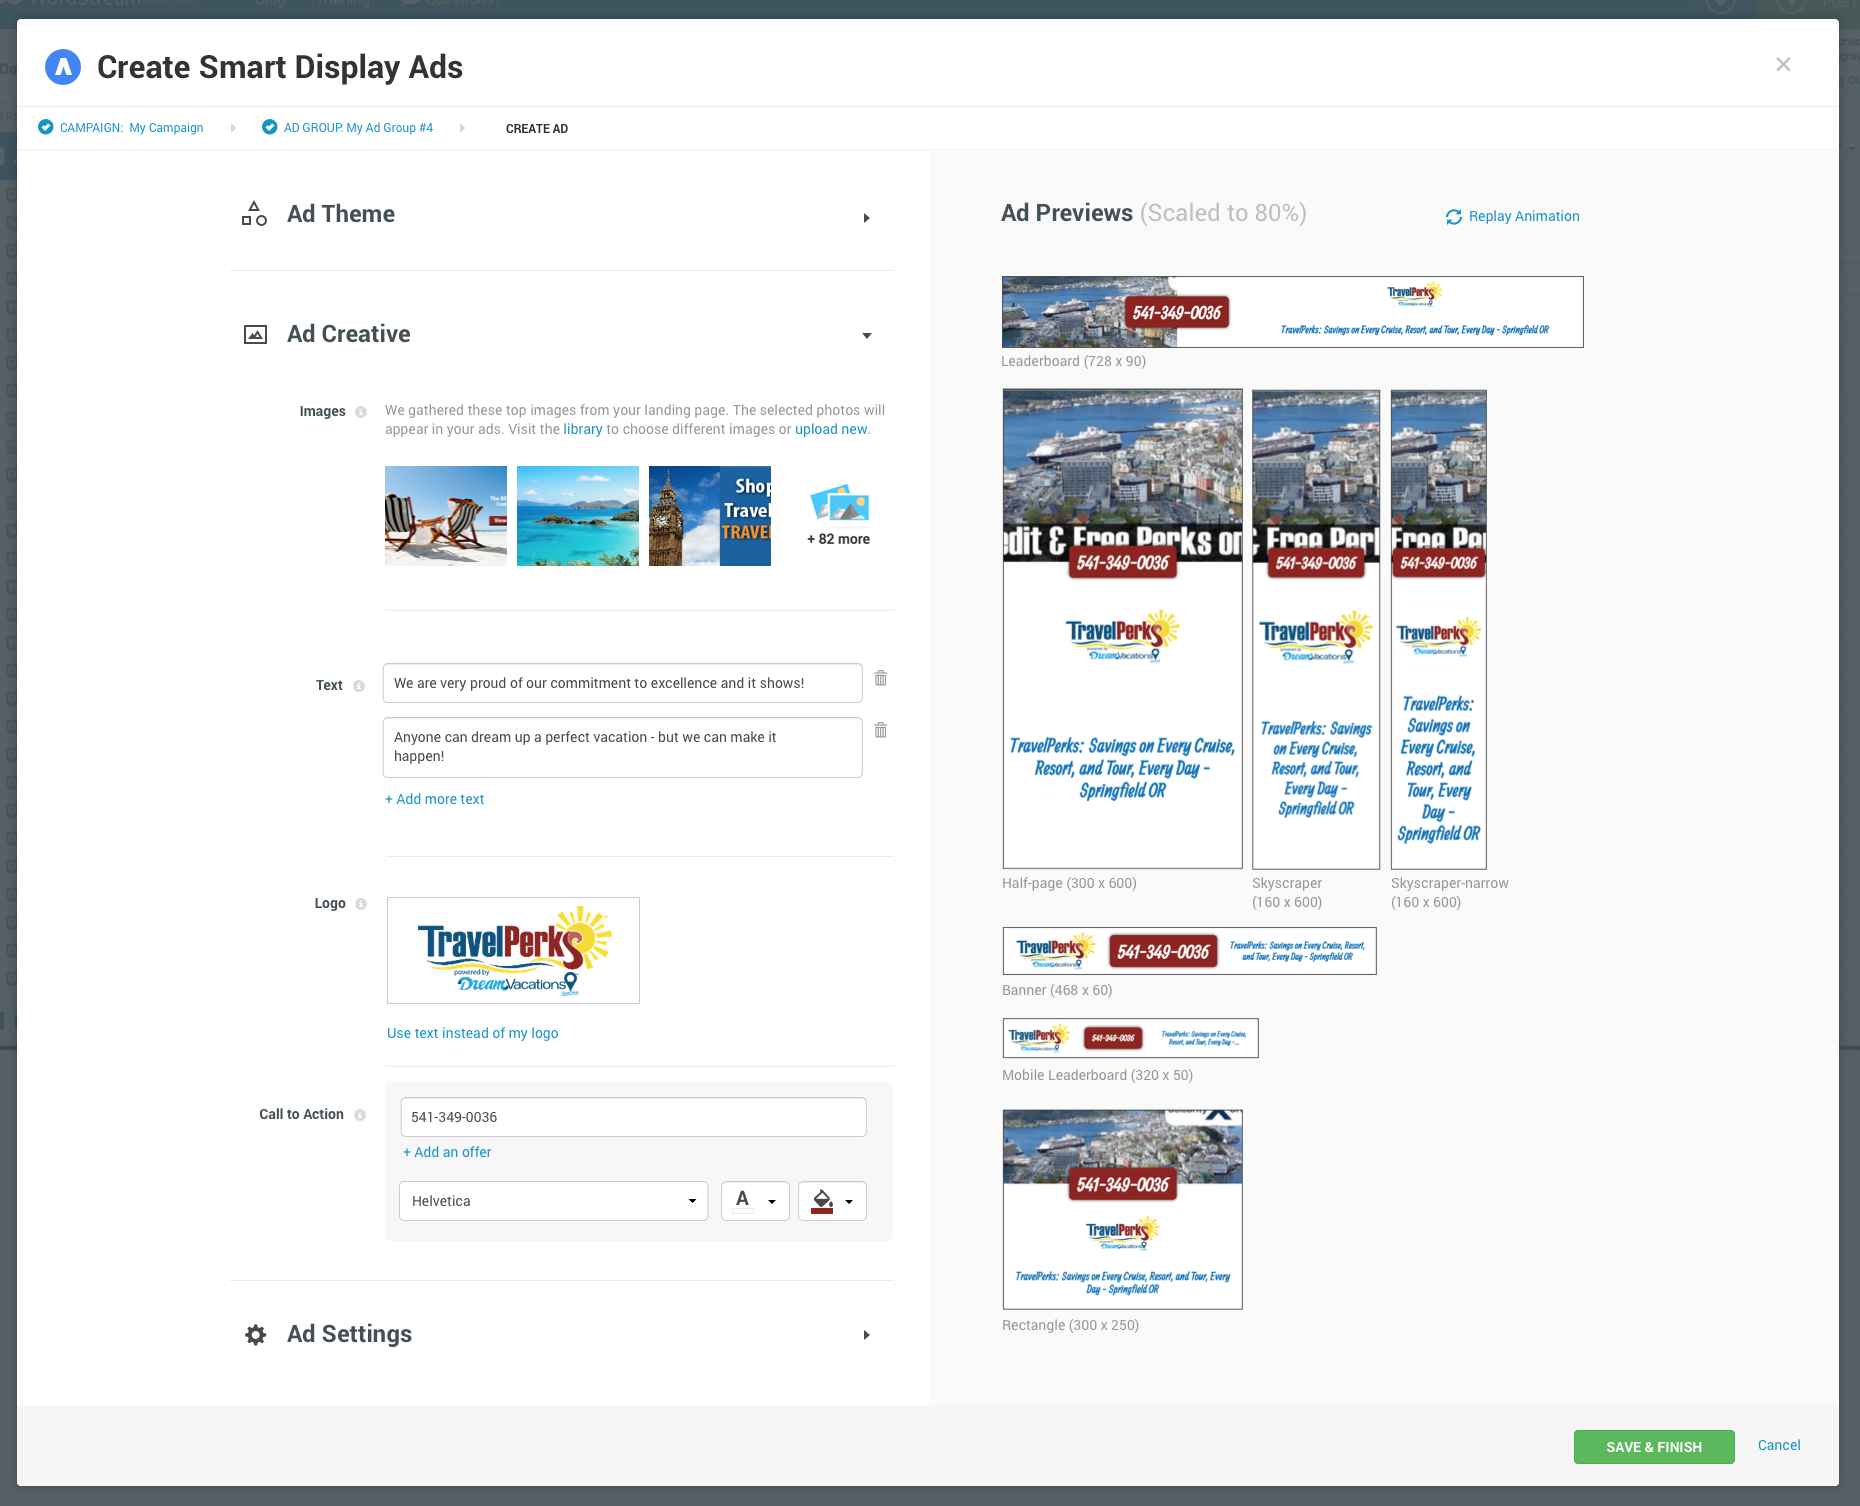
Task: Click the Half-page 300 x 600 ad preview
Action: pyautogui.click(x=1122, y=629)
